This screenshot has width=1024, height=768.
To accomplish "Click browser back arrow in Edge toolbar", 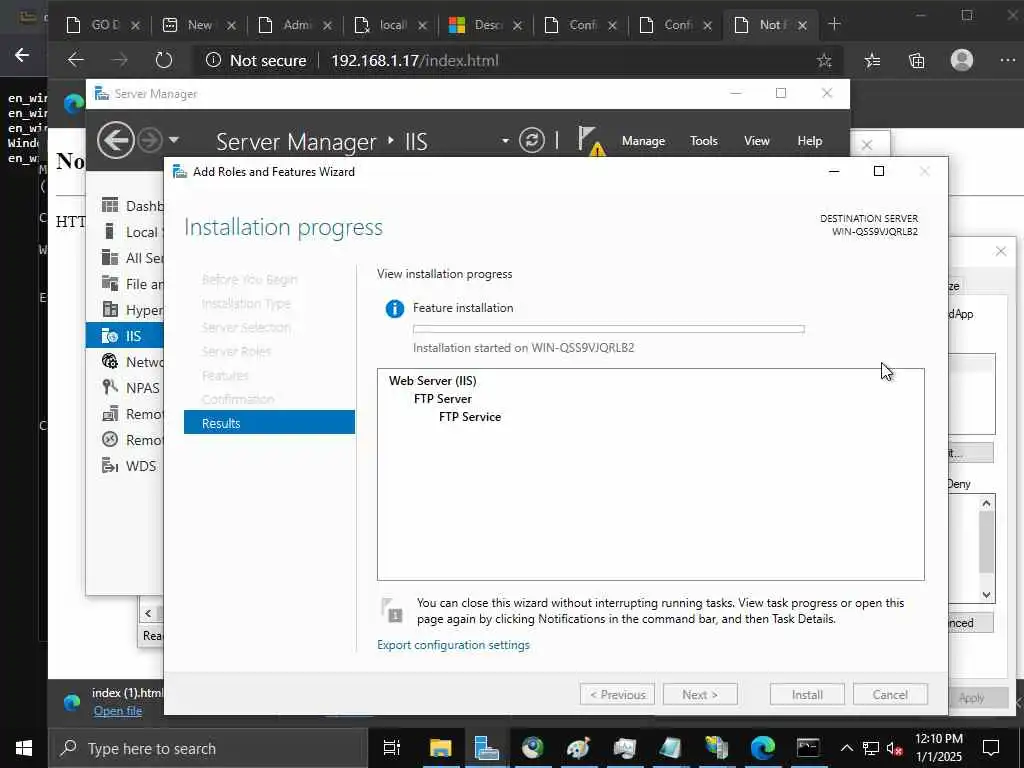I will point(76,60).
